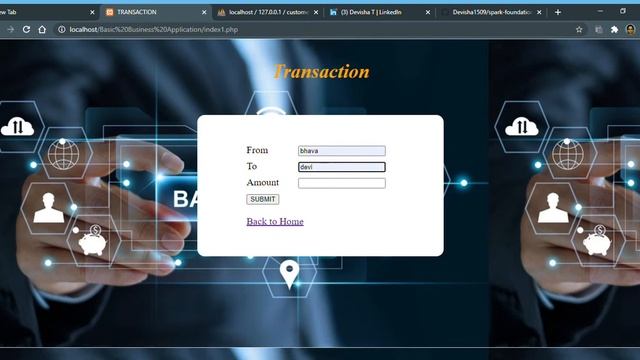Restore the browser window size

[x=623, y=11]
